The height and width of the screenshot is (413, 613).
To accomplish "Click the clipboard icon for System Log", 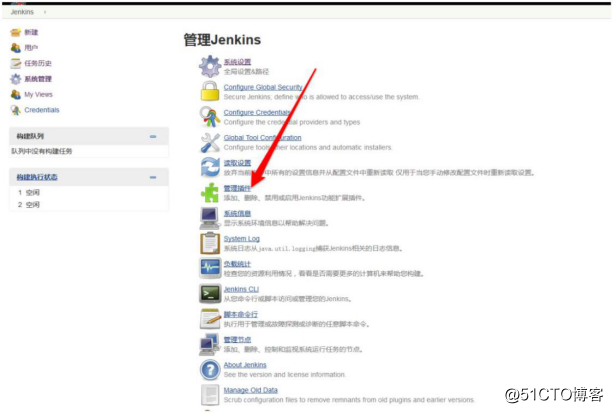I will (210, 243).
